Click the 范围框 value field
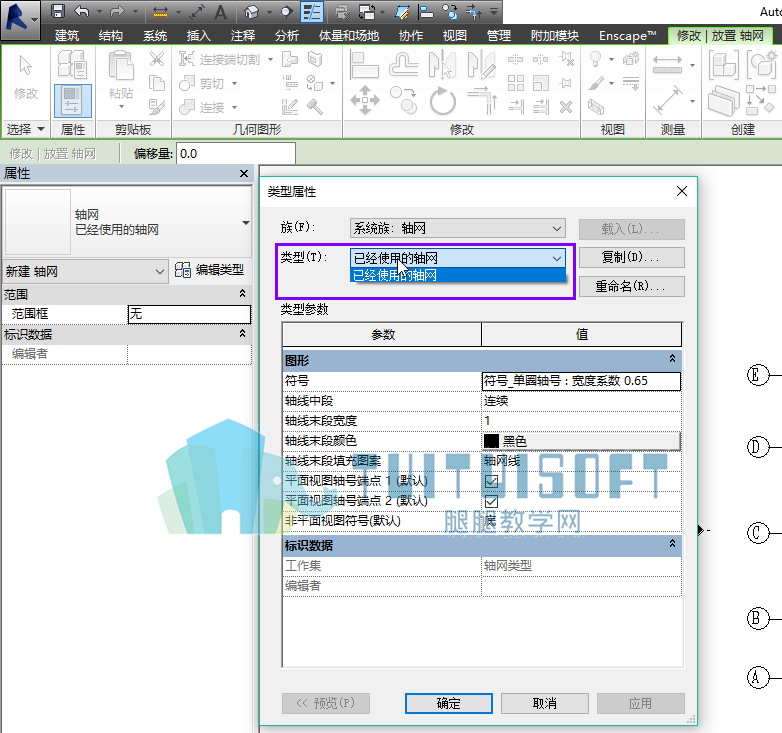The image size is (782, 733). pos(189,314)
